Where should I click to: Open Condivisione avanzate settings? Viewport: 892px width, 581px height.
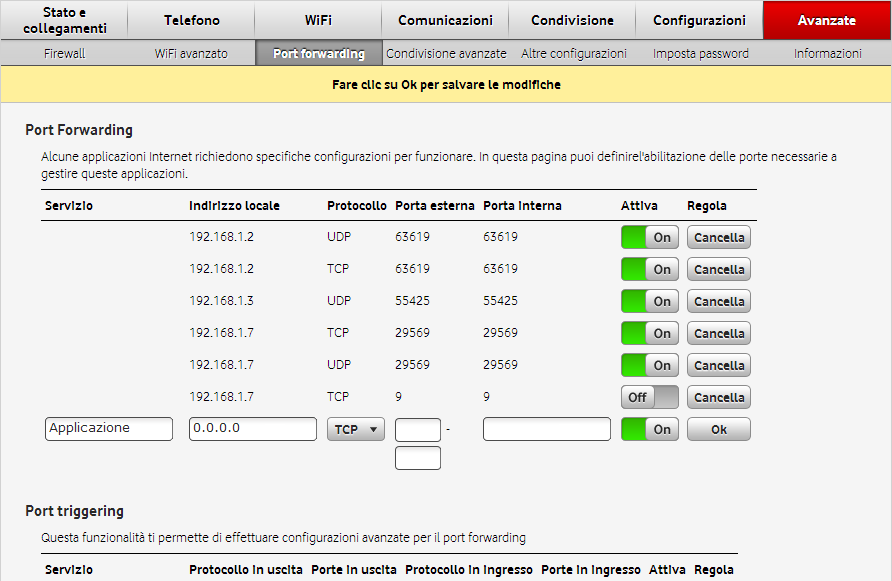coord(444,53)
